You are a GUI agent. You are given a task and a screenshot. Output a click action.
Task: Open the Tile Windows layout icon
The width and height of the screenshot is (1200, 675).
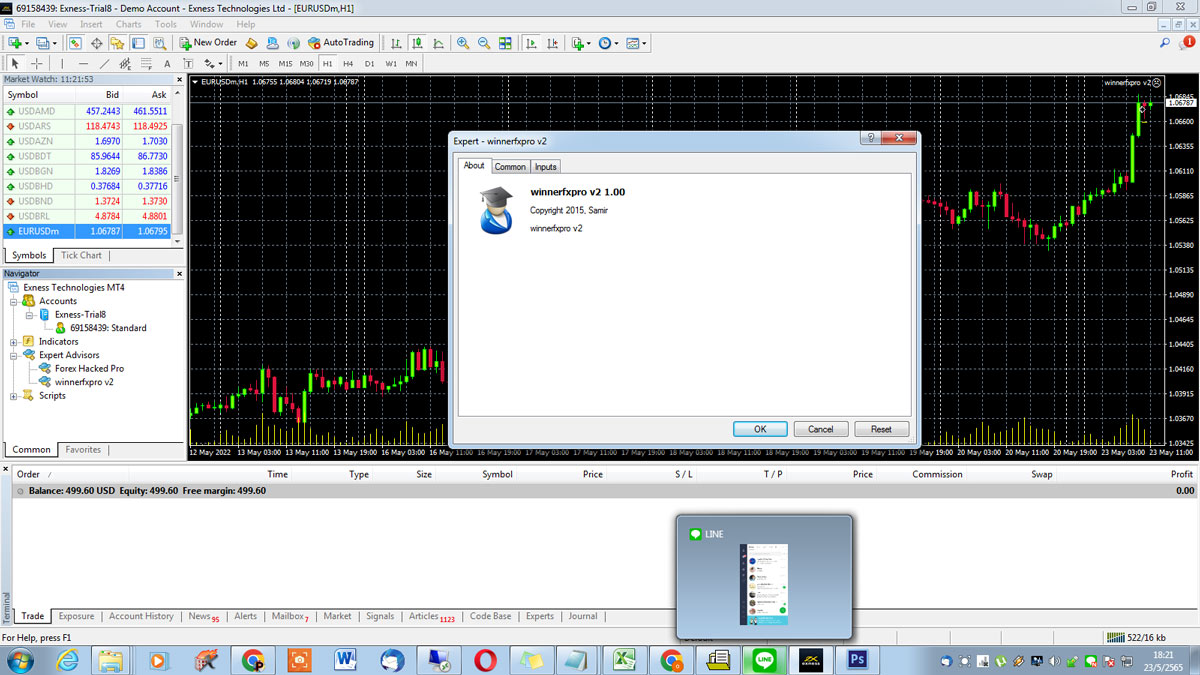pos(505,43)
